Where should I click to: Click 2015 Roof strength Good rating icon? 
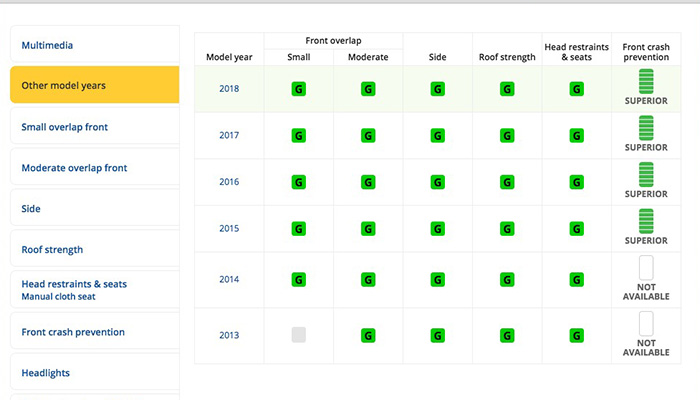pyautogui.click(x=507, y=229)
